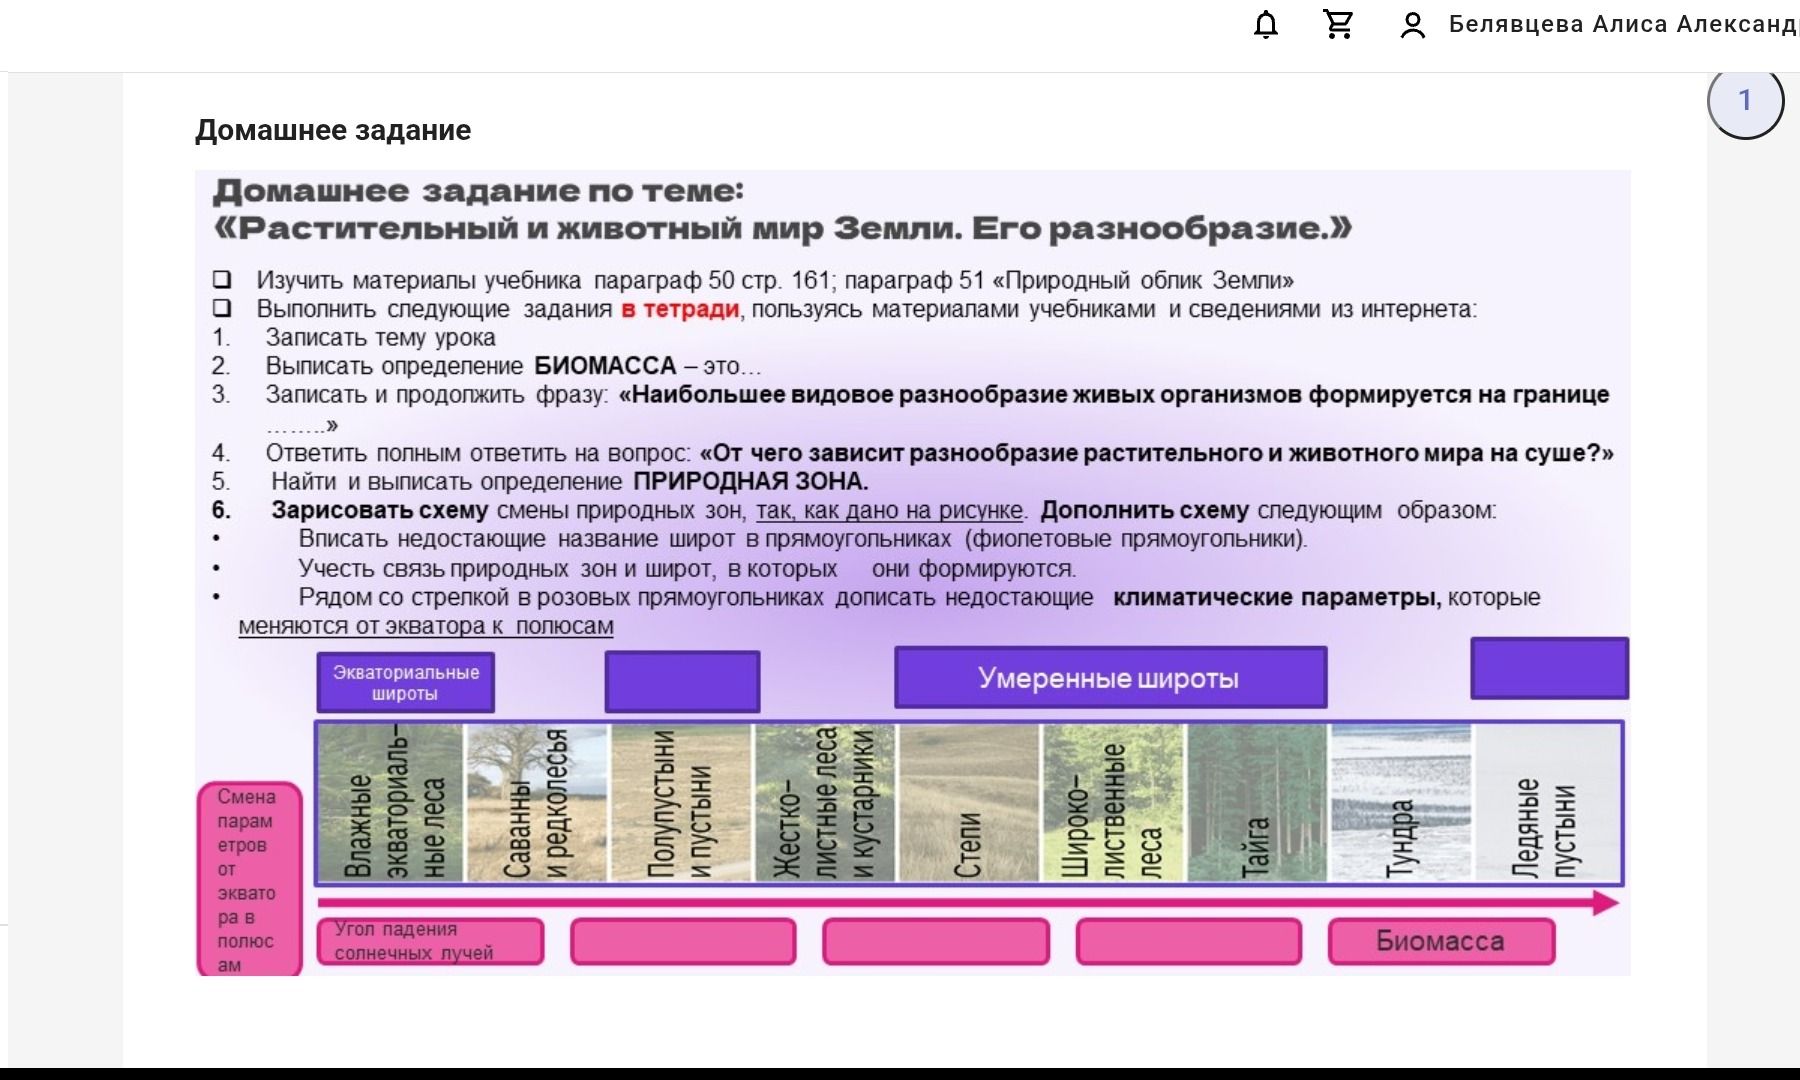Click bold word "БИОМАССА" in item 2

tap(605, 366)
